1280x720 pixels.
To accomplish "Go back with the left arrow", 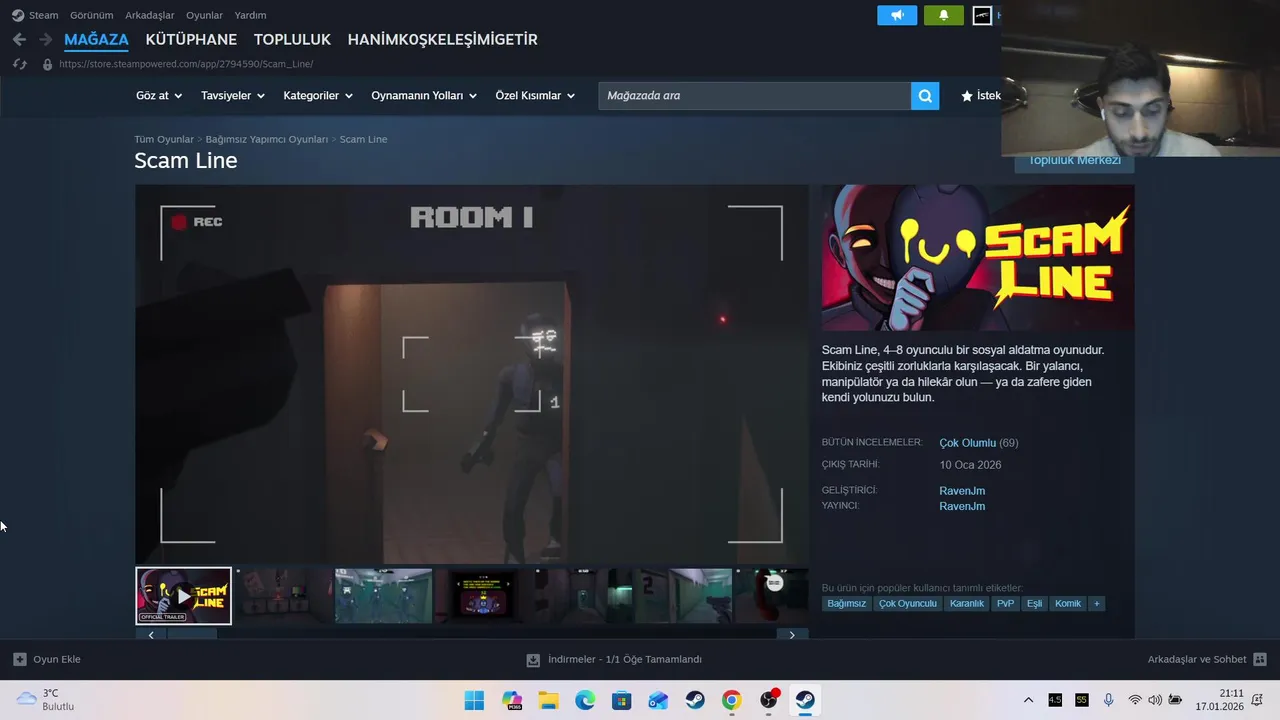I will (19, 39).
